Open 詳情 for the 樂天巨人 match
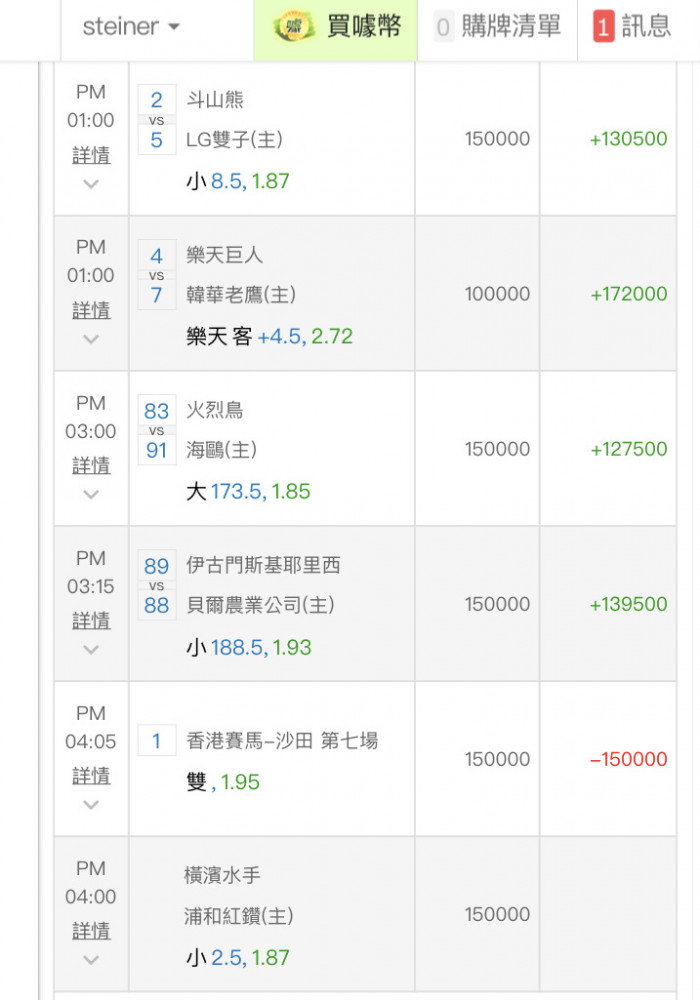The image size is (700, 1000). point(91,310)
